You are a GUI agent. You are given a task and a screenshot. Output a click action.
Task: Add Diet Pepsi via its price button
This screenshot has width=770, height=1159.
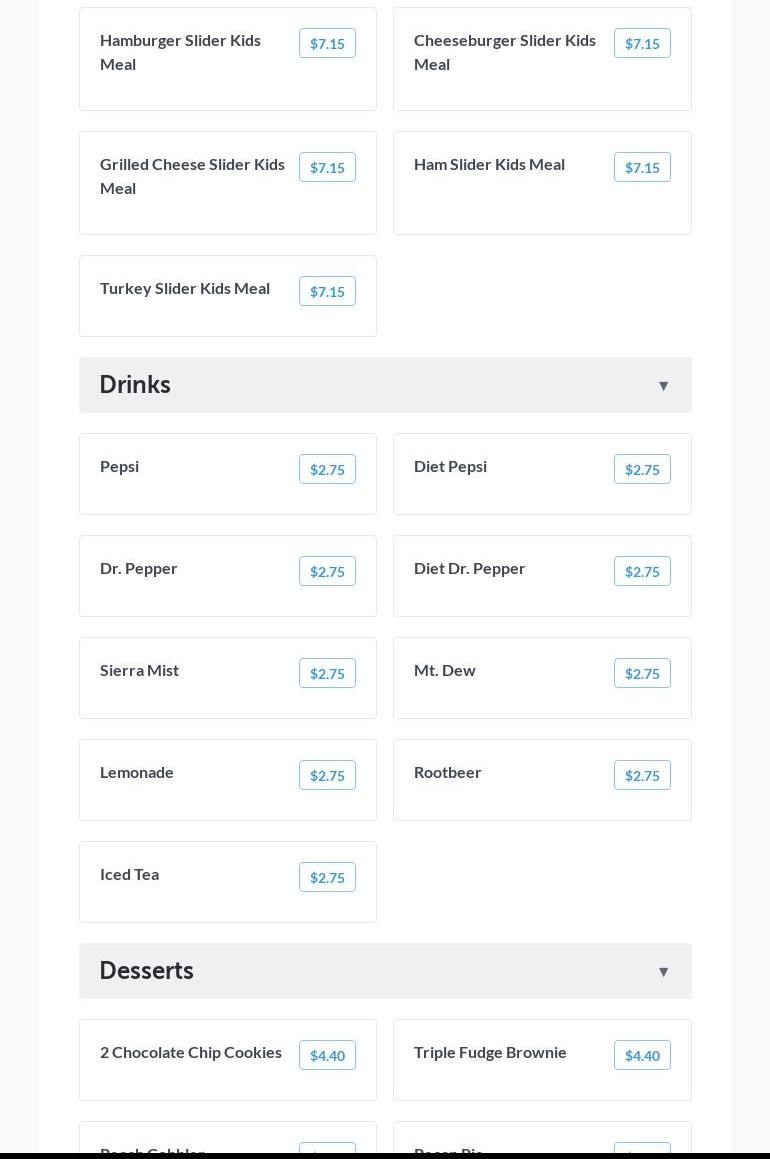pos(642,469)
